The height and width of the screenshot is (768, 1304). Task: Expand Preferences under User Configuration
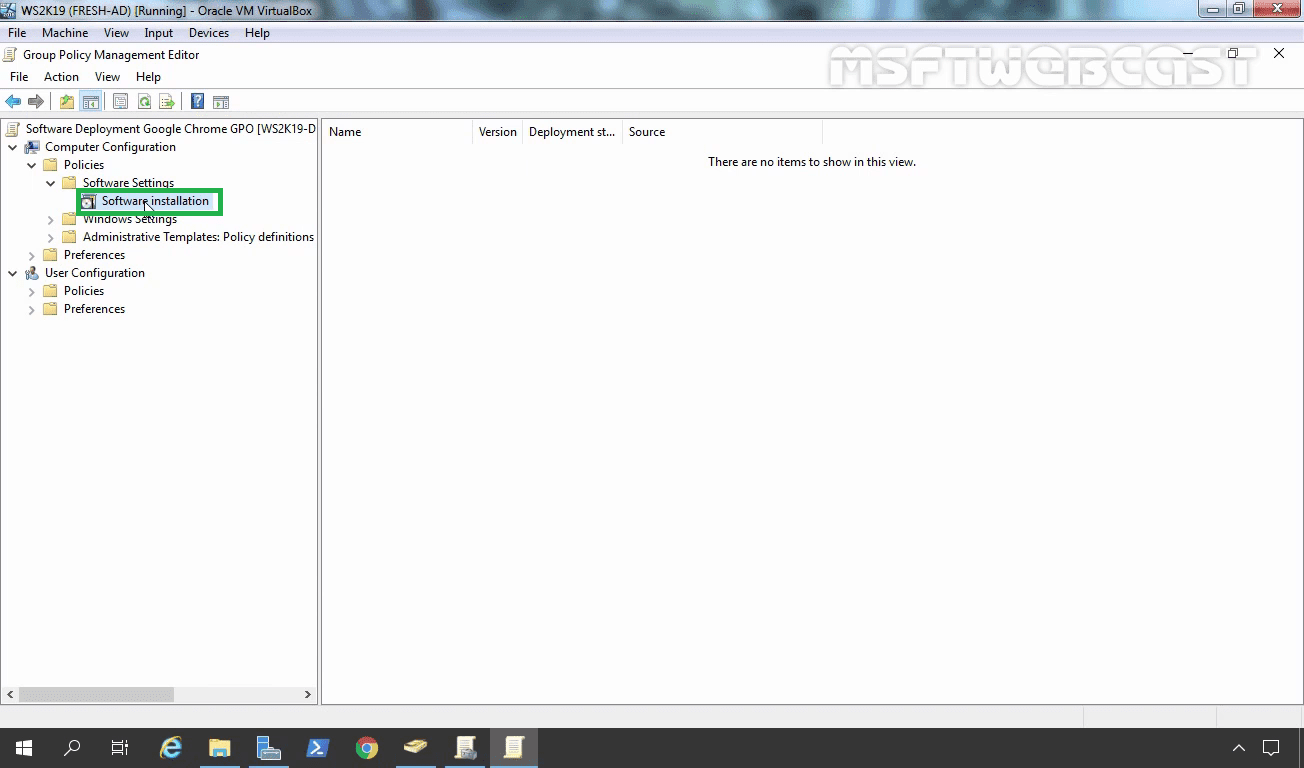pos(32,309)
